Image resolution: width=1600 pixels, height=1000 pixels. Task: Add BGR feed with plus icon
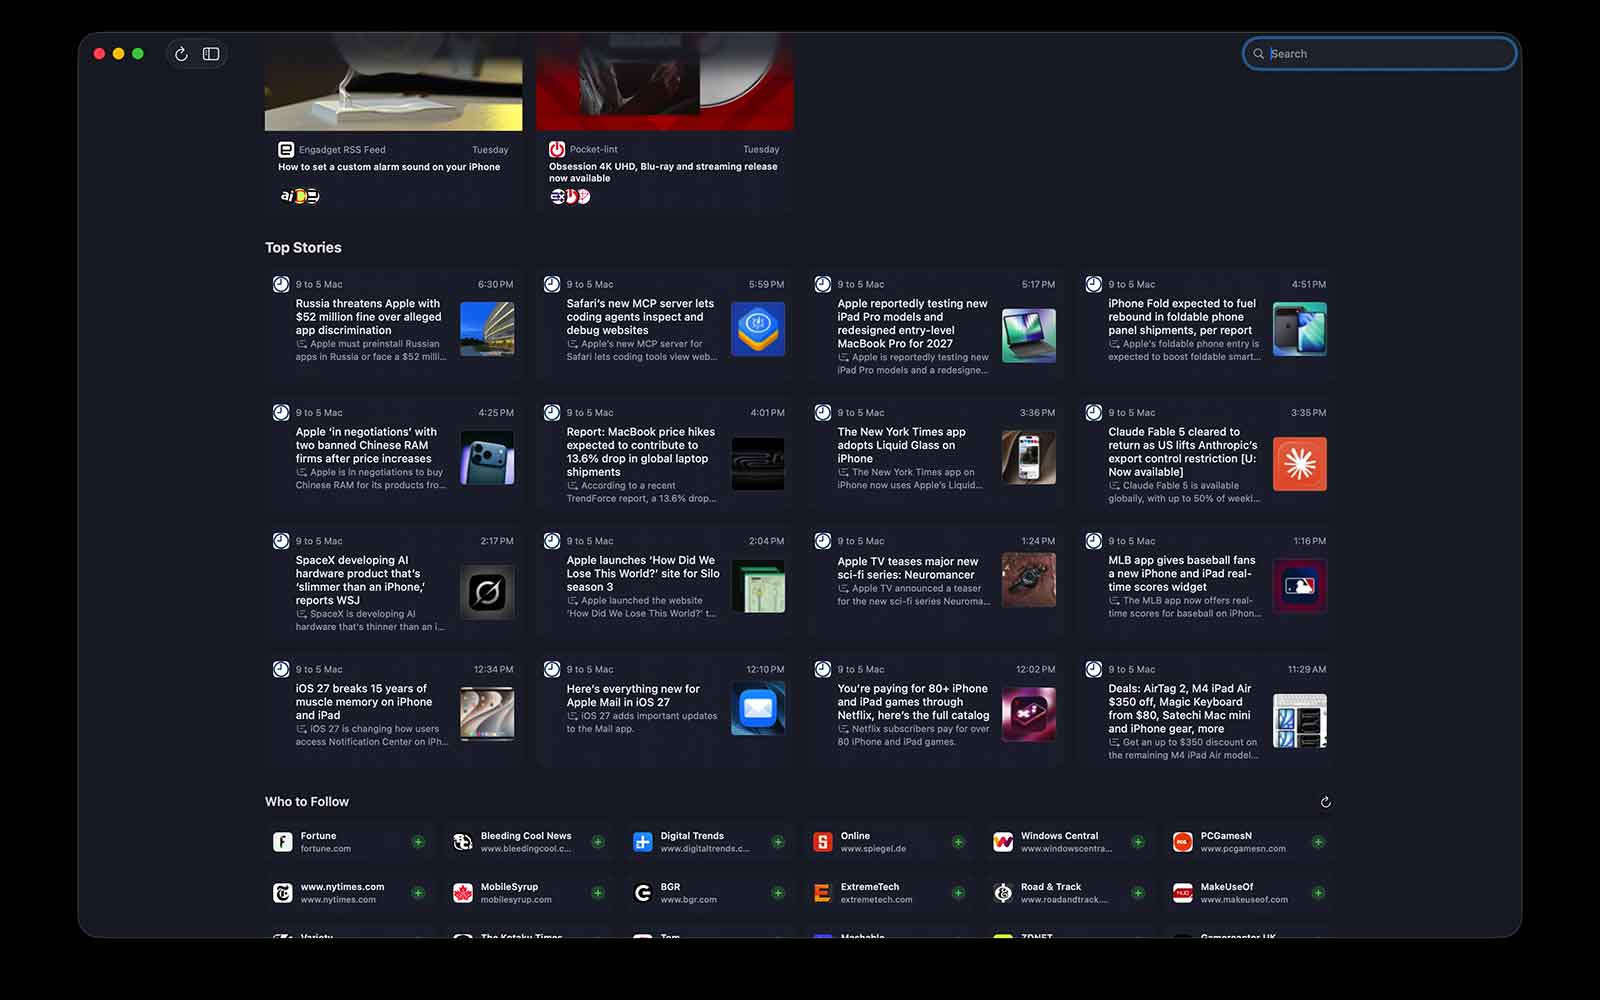point(778,893)
